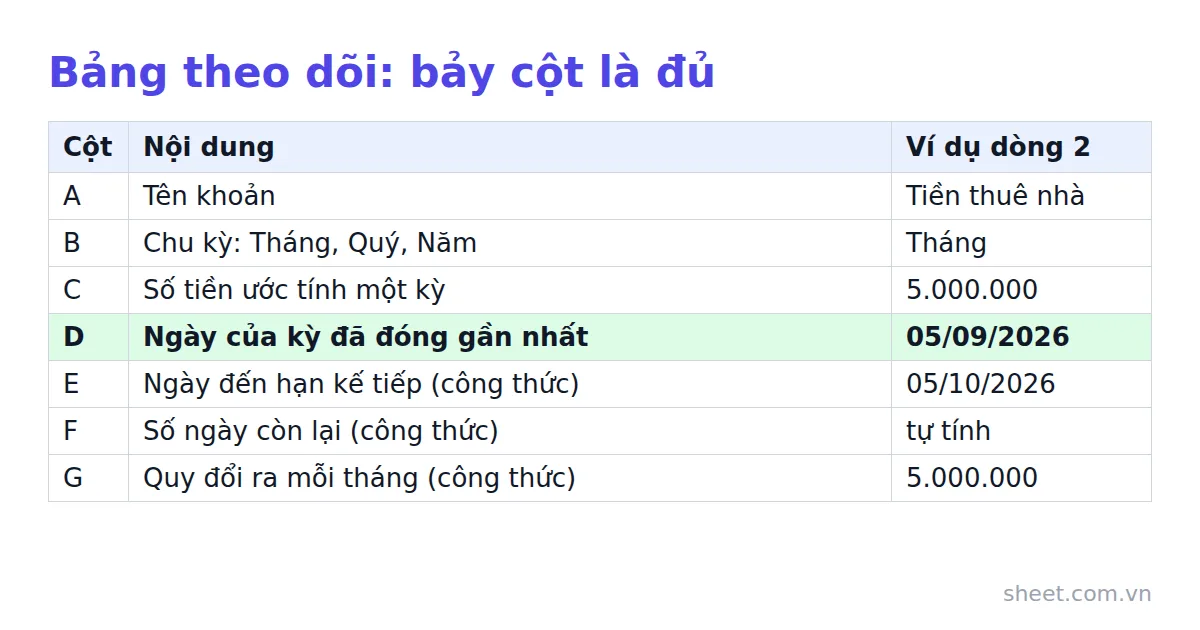This screenshot has width=1200, height=630.
Task: Click cell with letter E
Action: coord(88,384)
